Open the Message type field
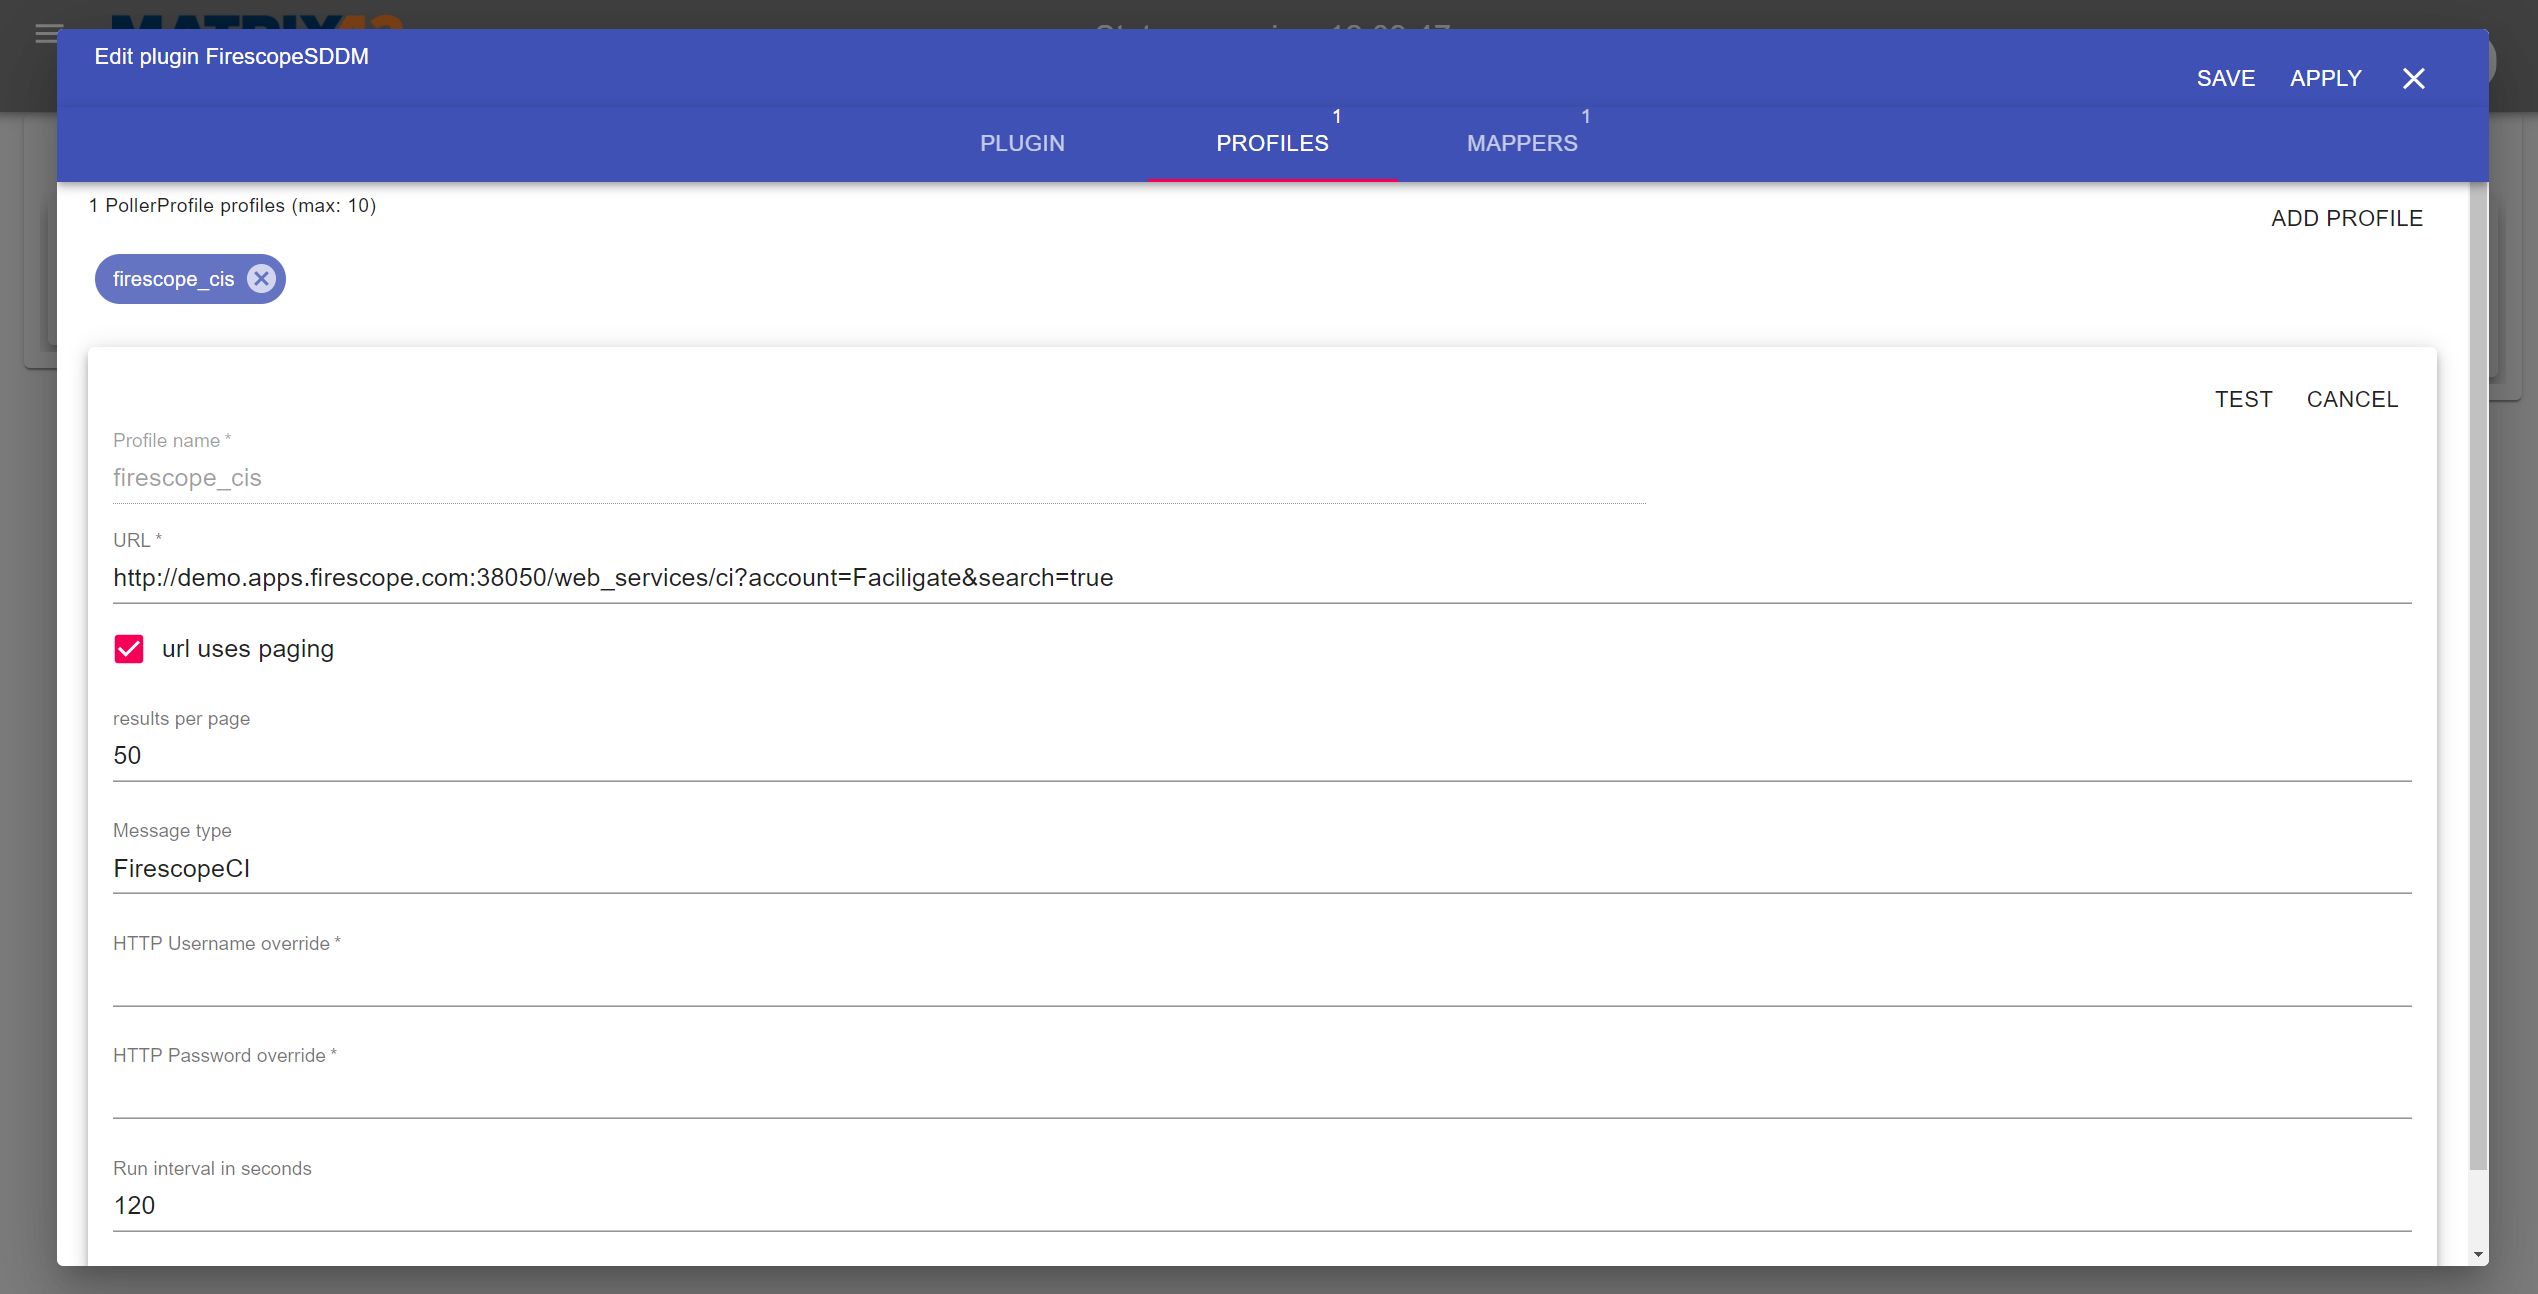 click(1260, 868)
